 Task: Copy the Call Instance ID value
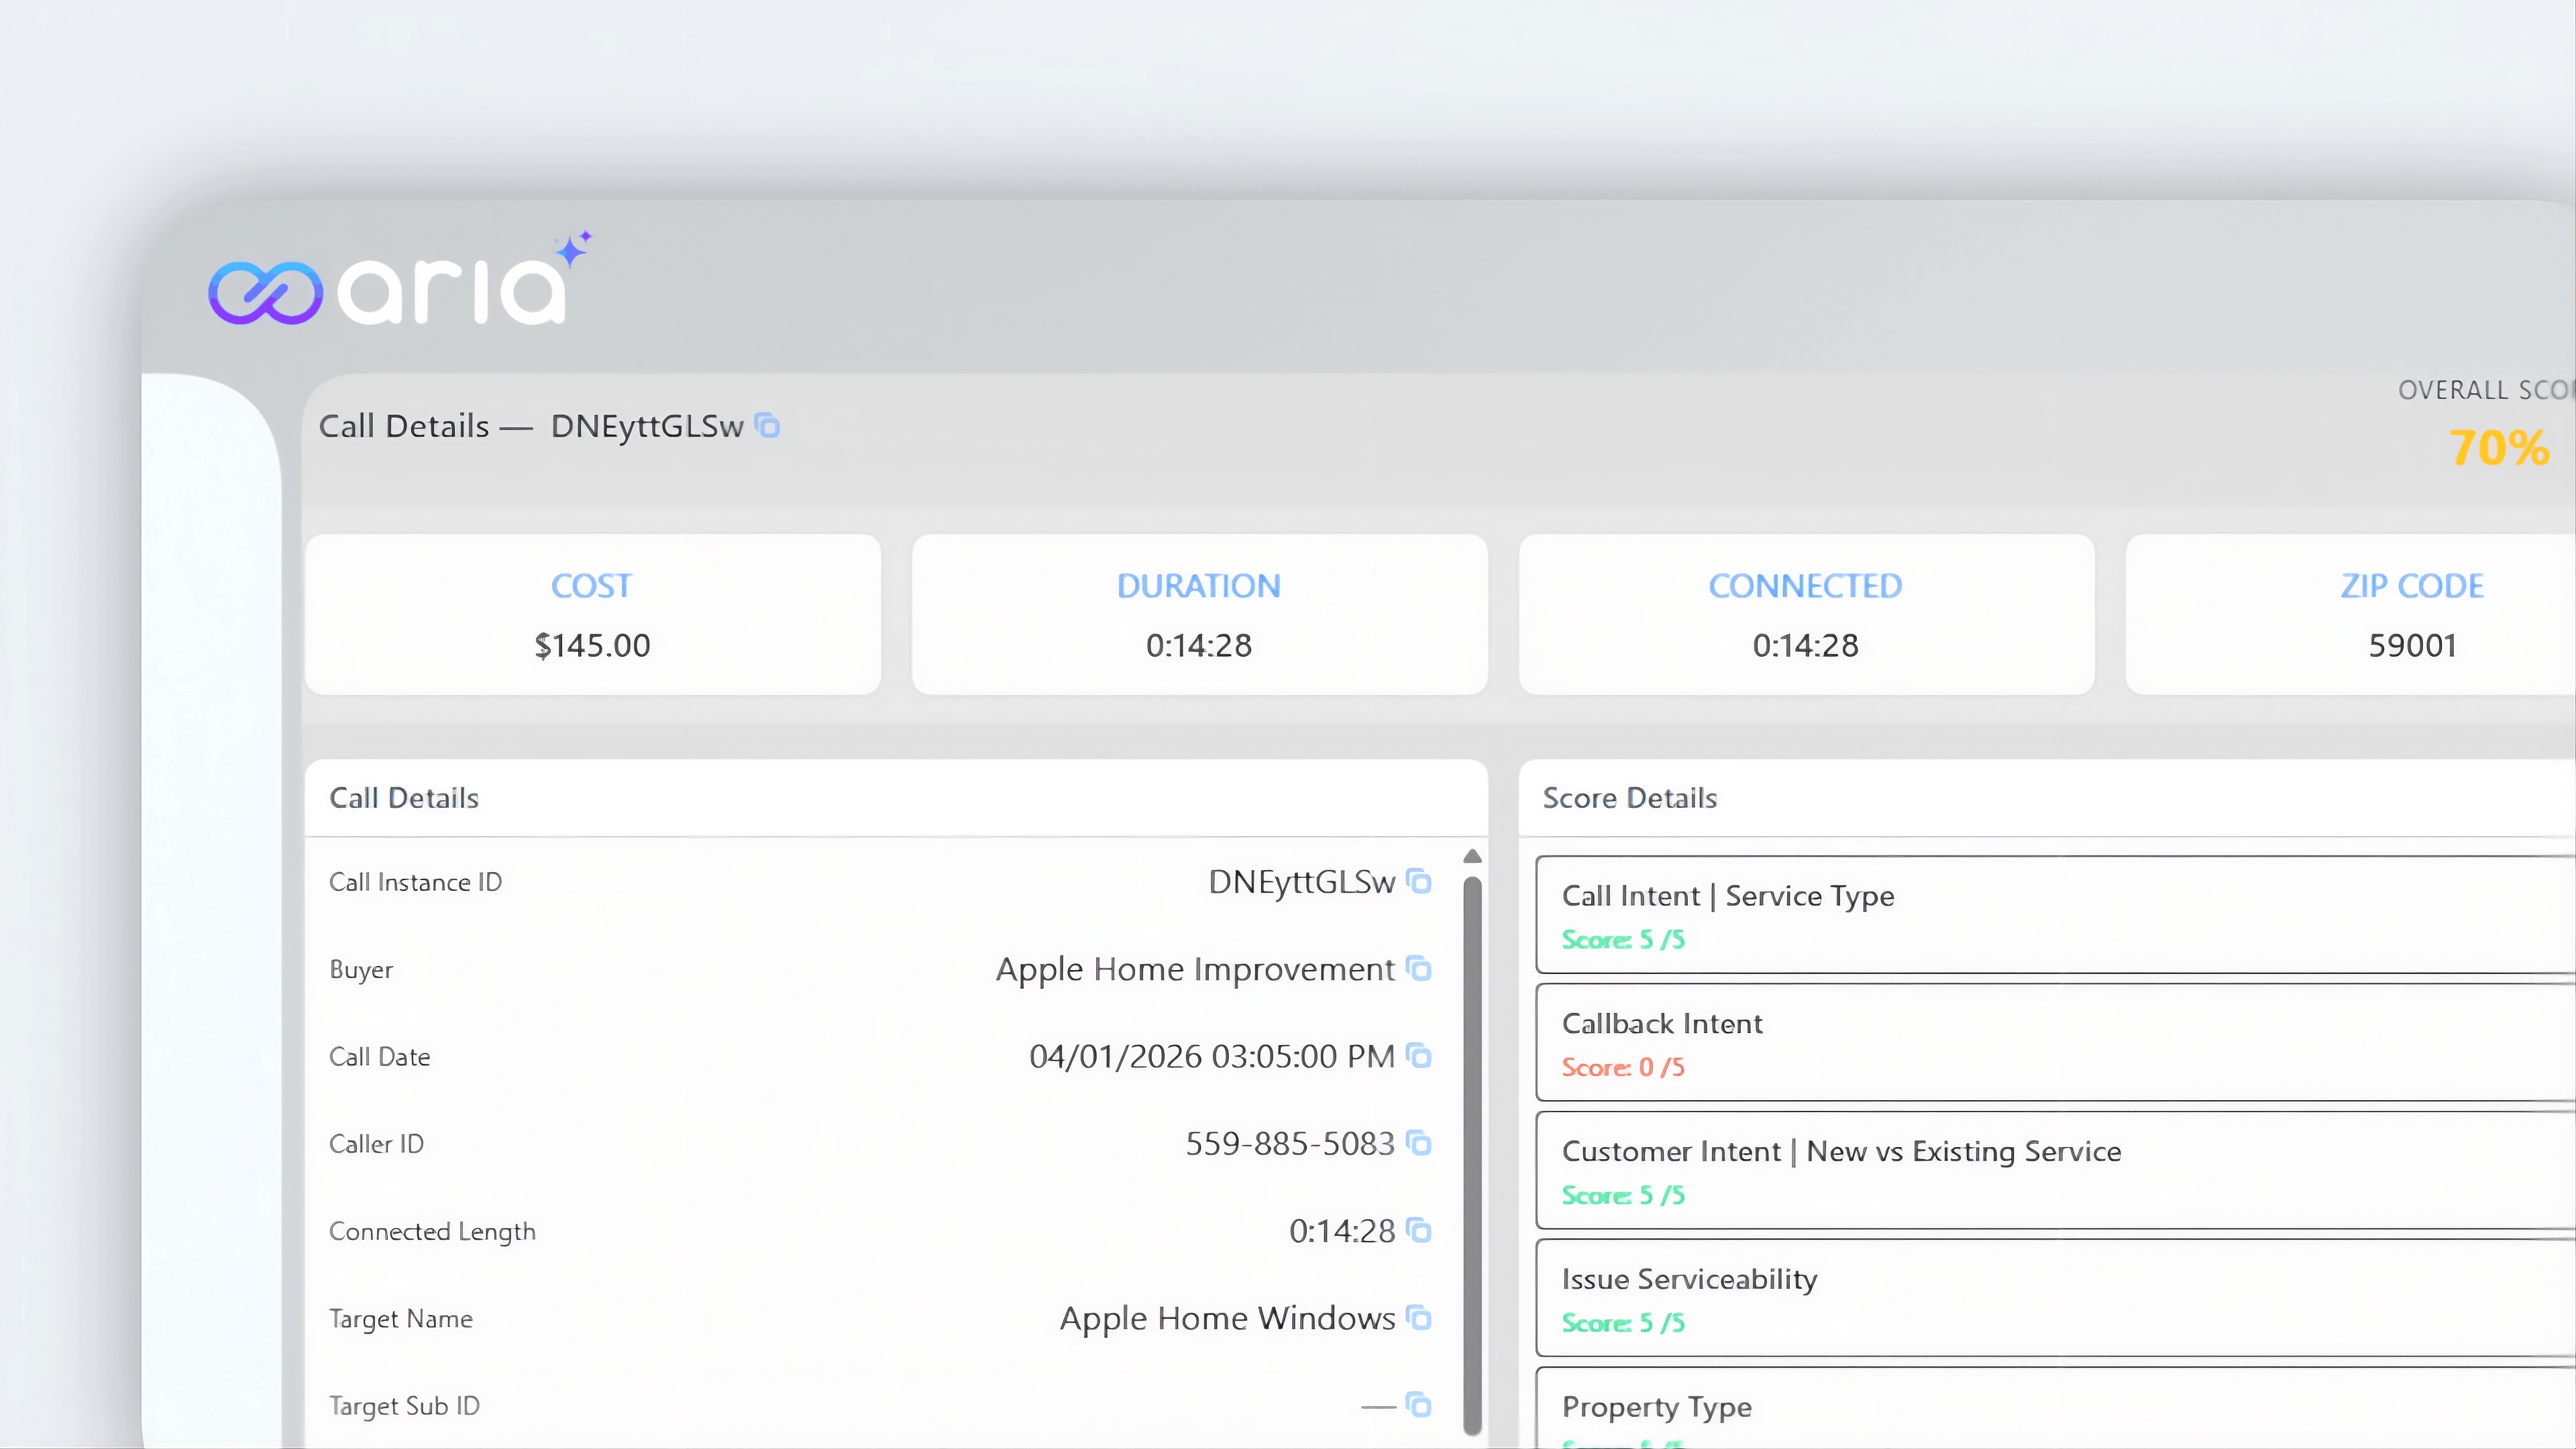tap(1418, 881)
